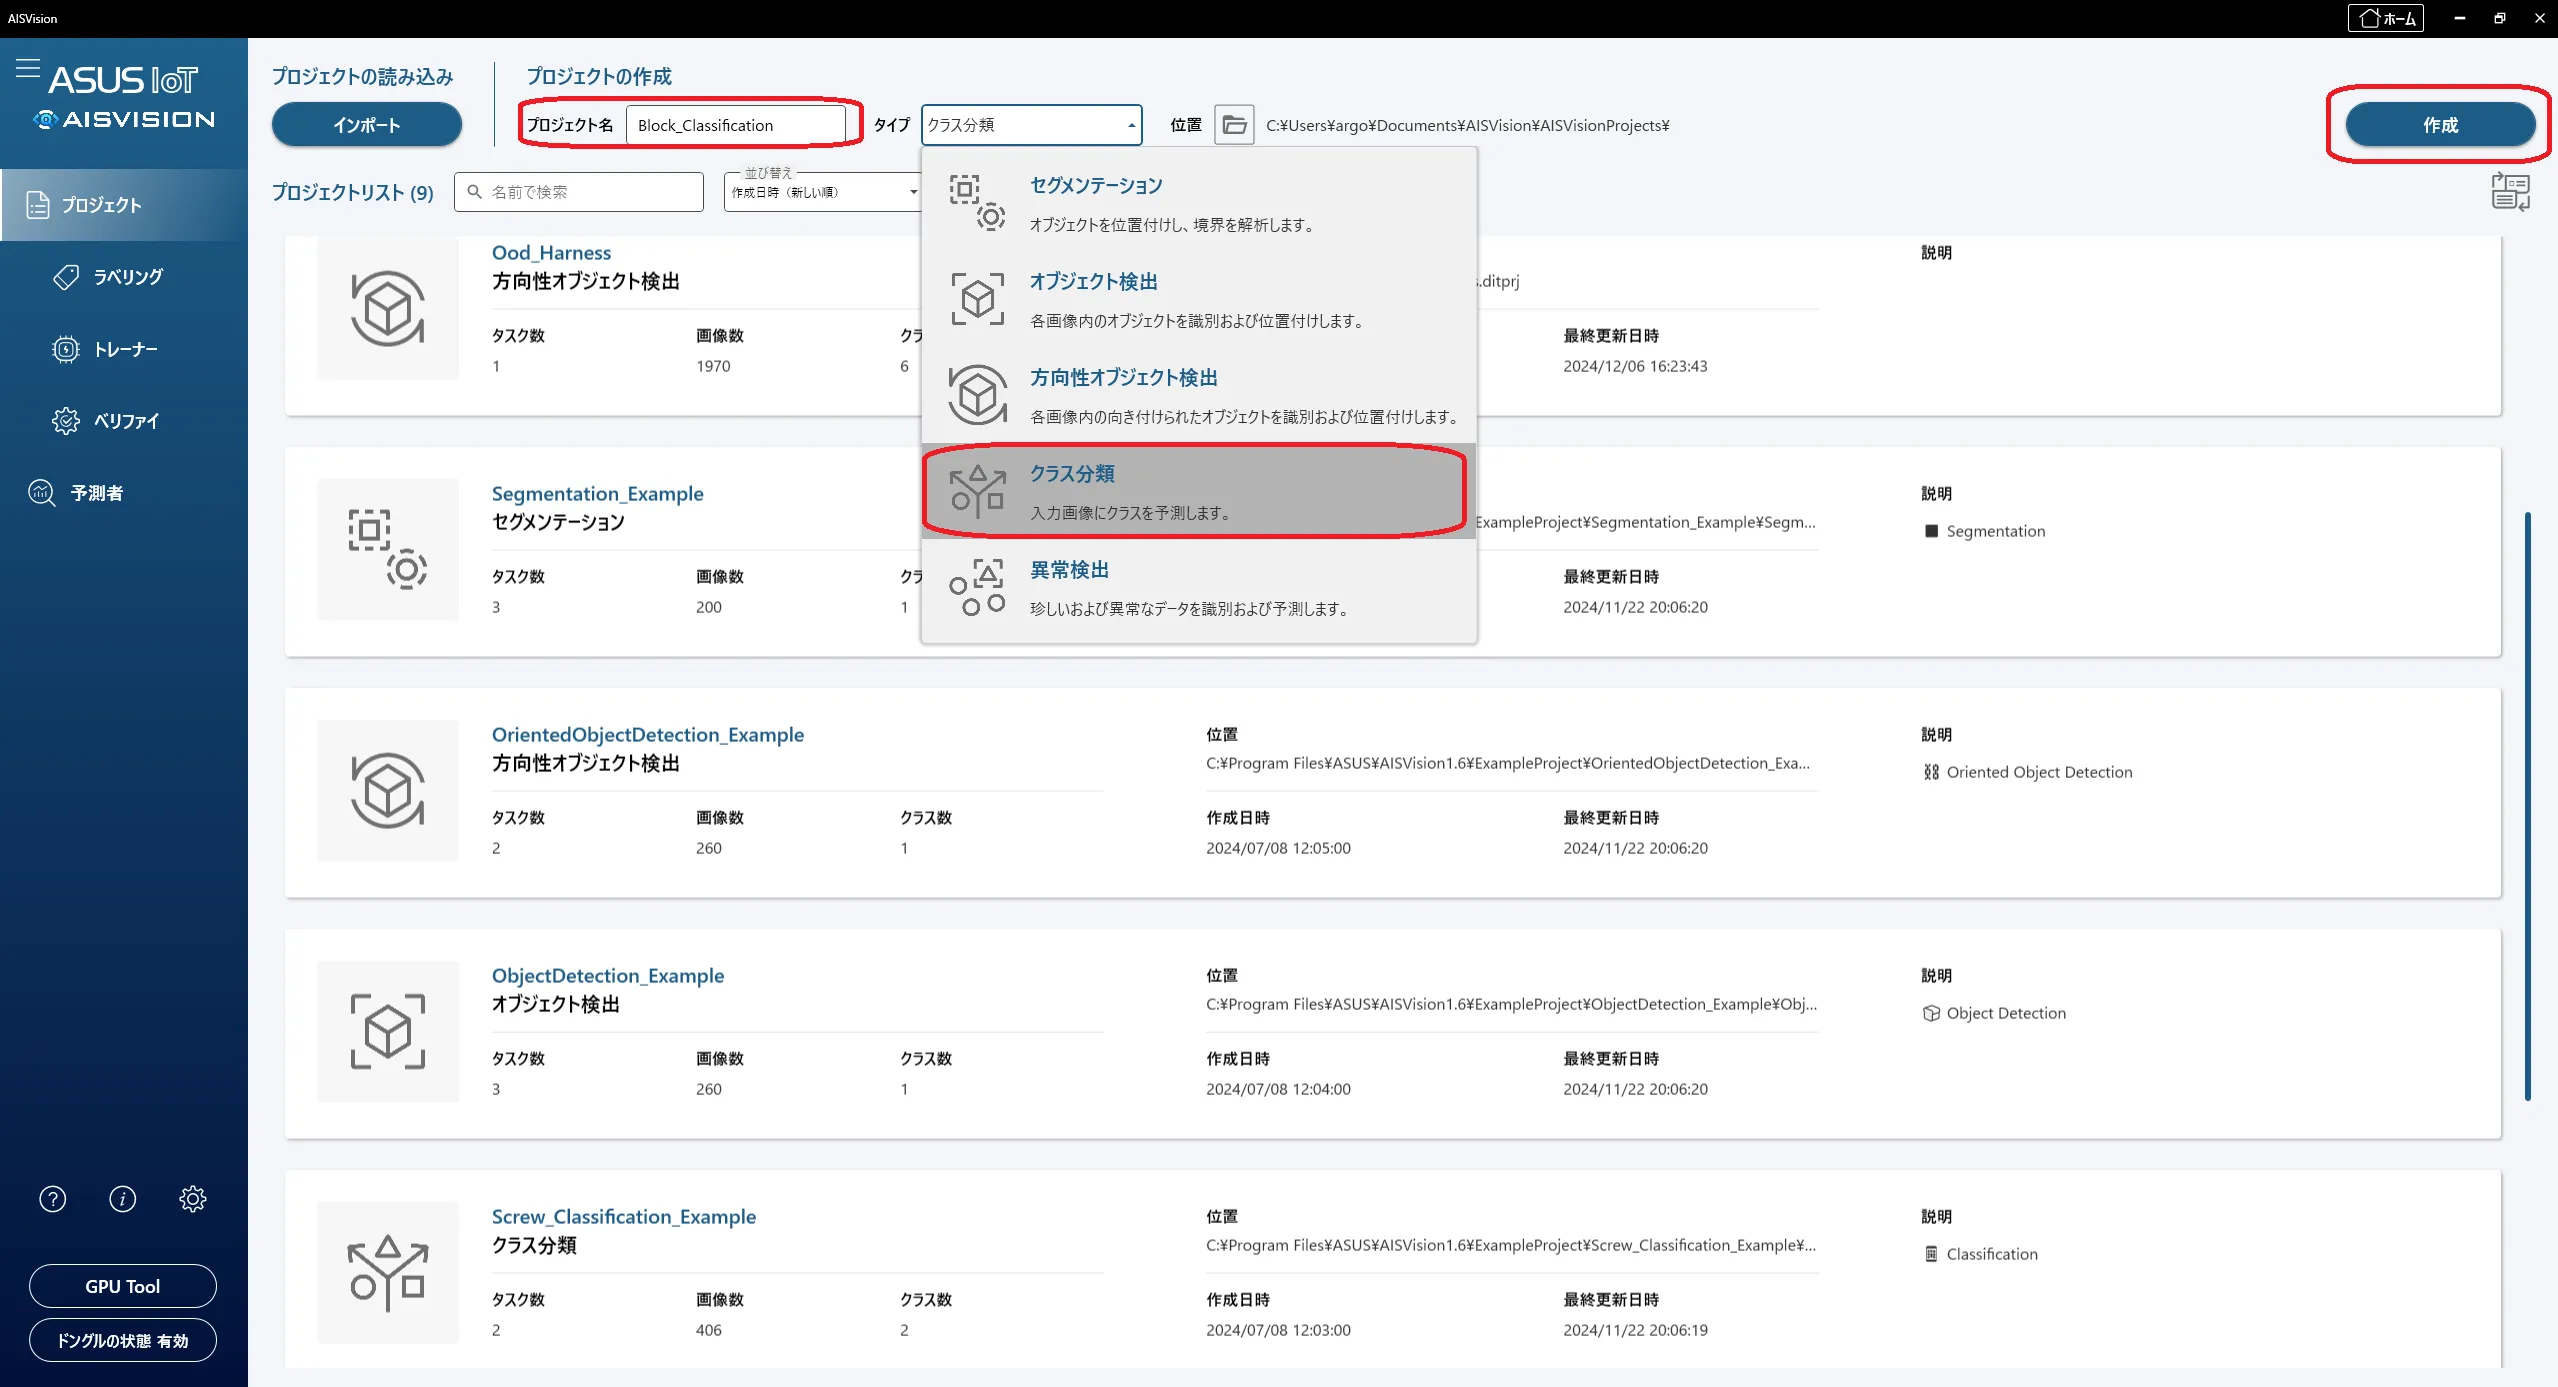Open the info icon in the sidebar
2558x1387 pixels.
123,1198
